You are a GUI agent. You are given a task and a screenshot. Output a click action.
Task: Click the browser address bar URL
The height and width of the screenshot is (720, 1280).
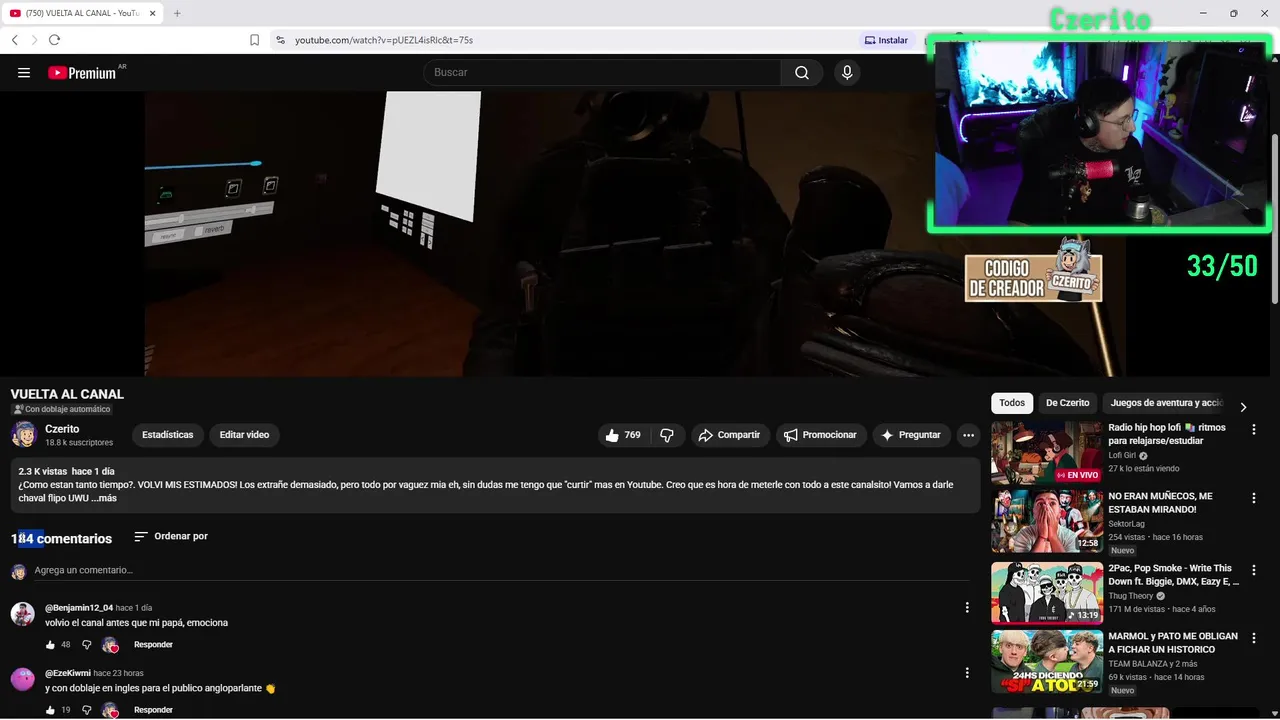(x=384, y=40)
